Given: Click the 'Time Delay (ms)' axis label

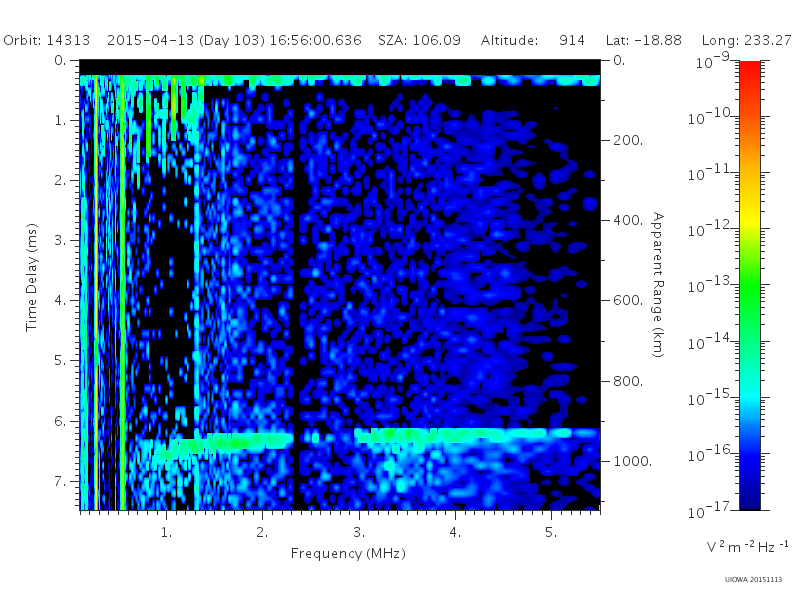Looking at the screenshot, I should click(32, 277).
